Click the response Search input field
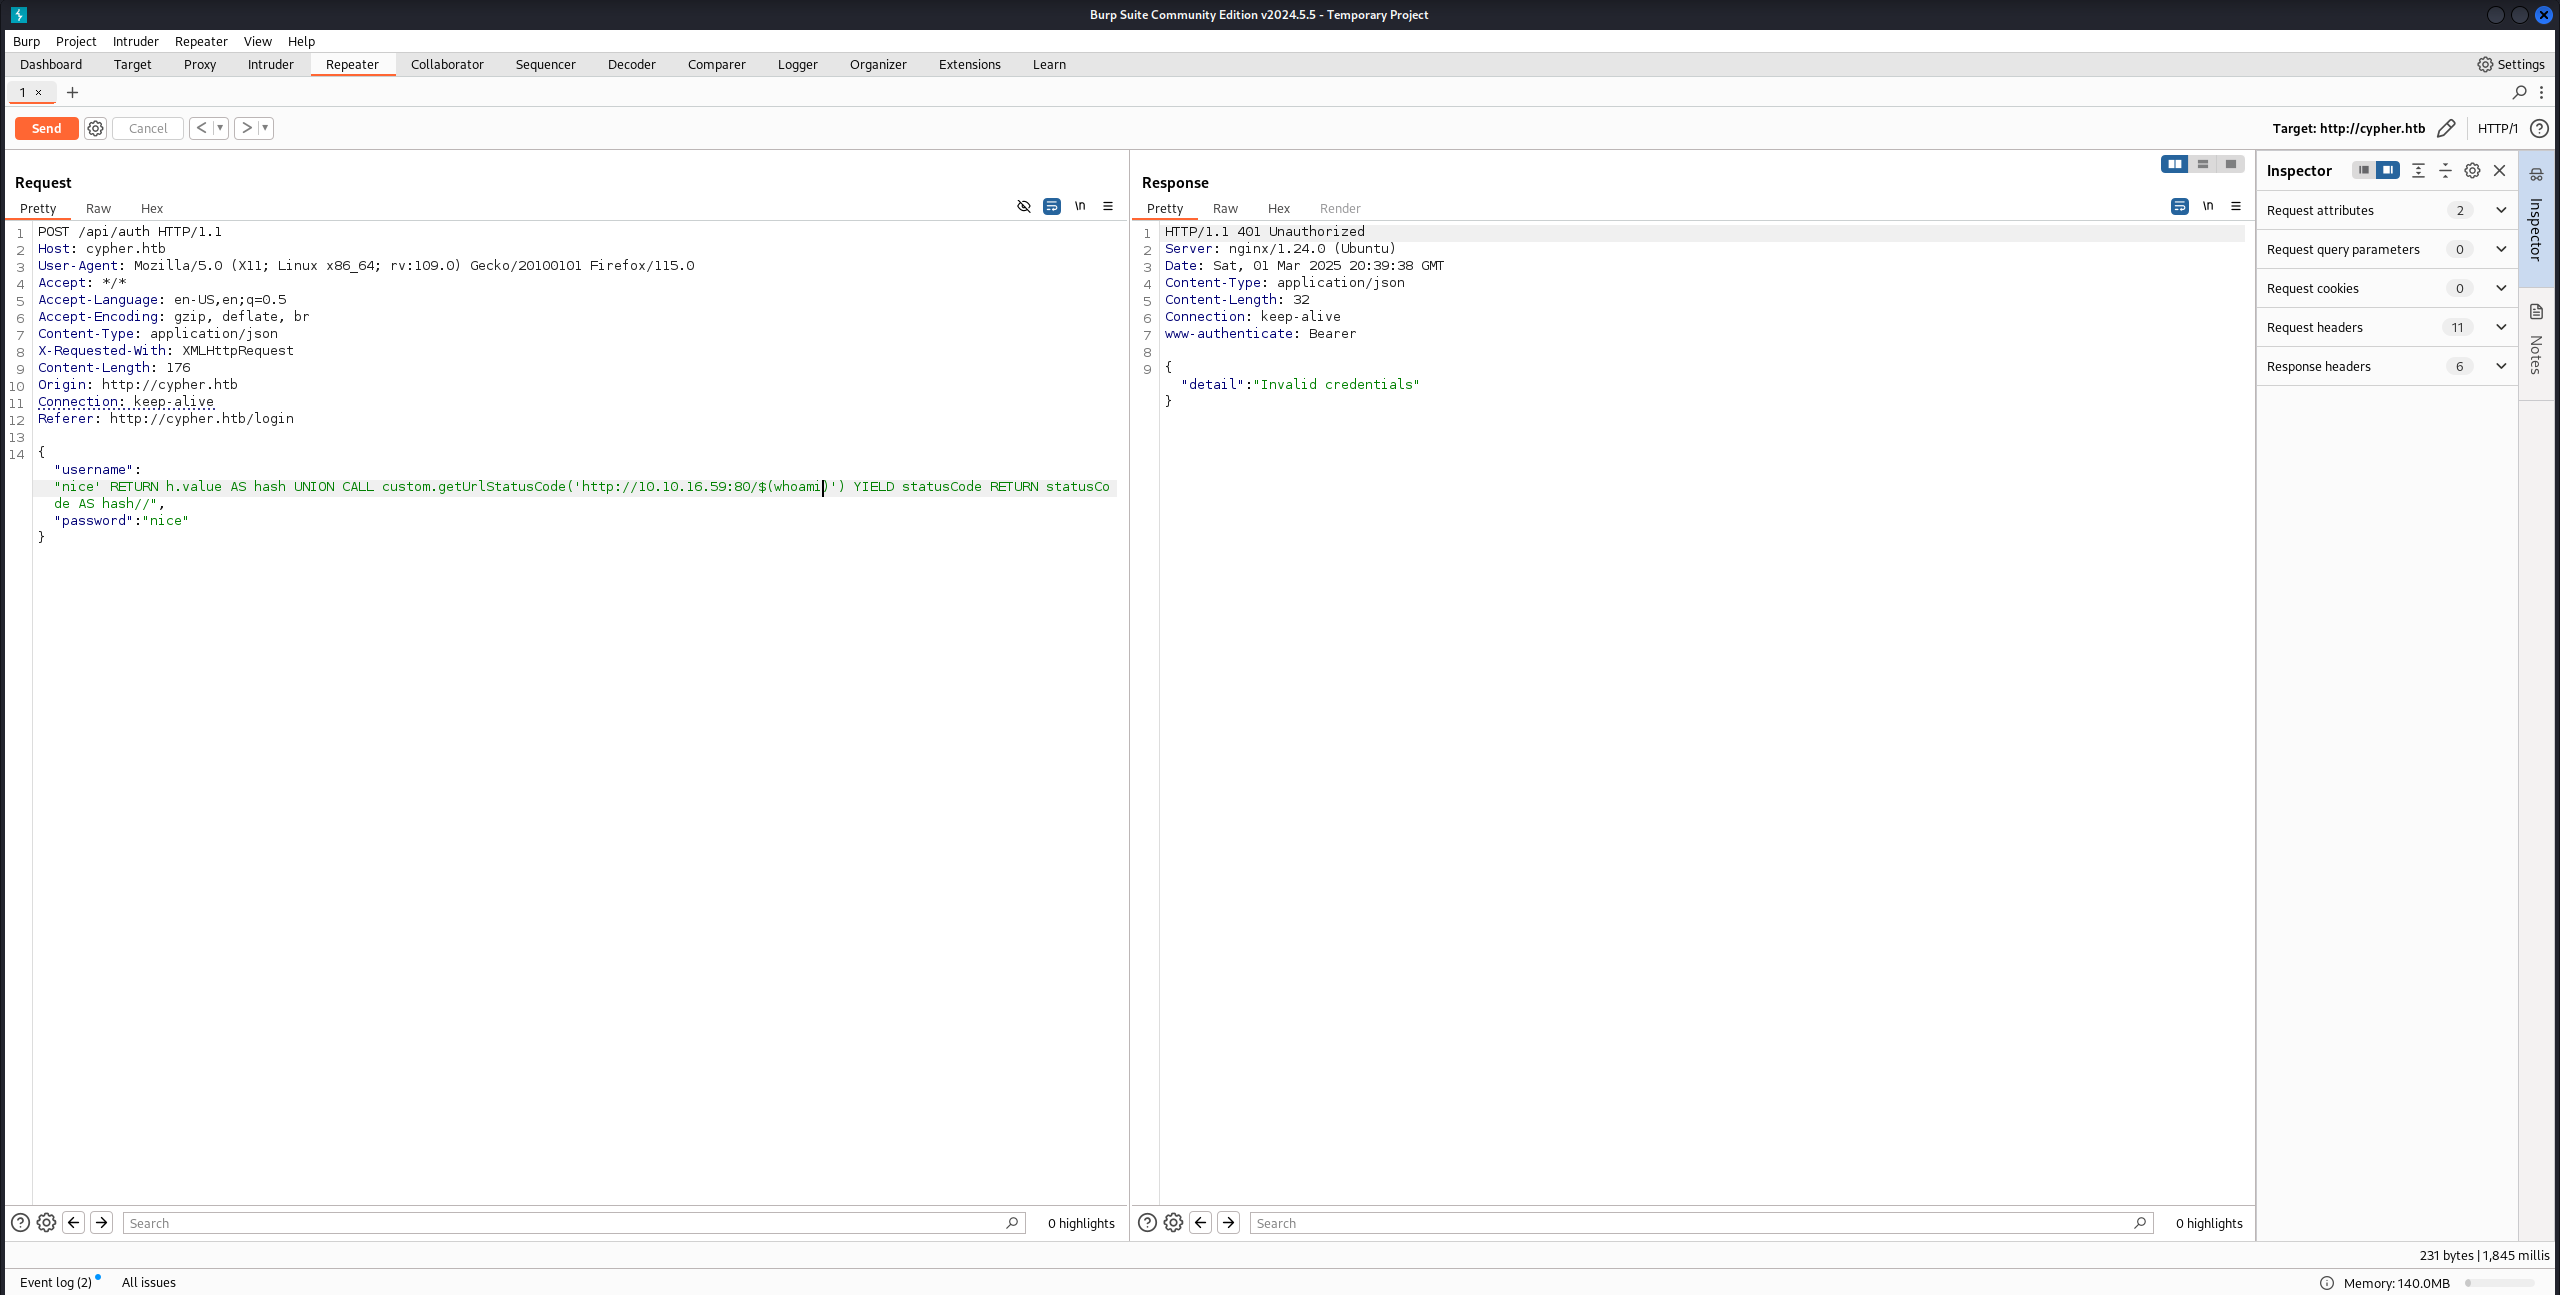The height and width of the screenshot is (1295, 2560). point(1690,1222)
